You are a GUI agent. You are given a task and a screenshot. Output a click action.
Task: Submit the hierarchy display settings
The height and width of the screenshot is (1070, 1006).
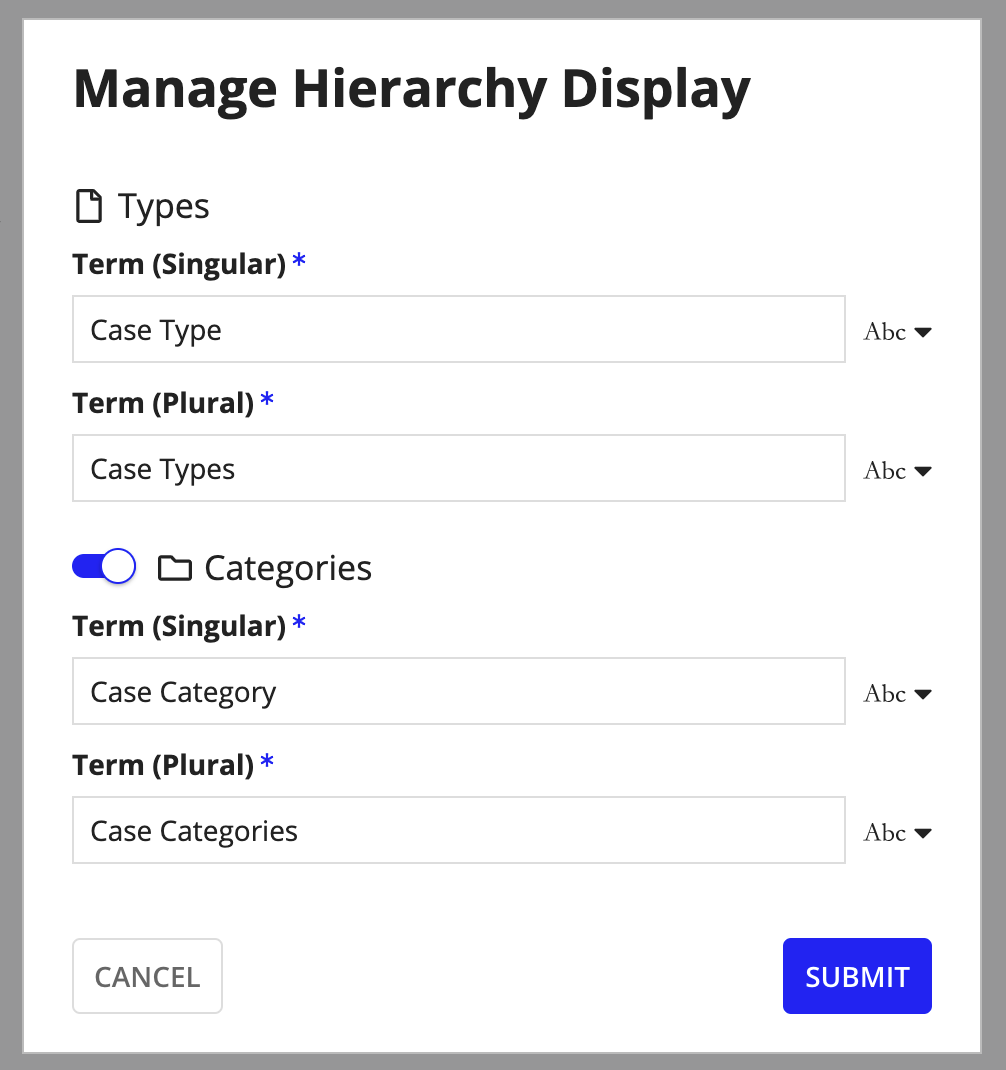[857, 976]
